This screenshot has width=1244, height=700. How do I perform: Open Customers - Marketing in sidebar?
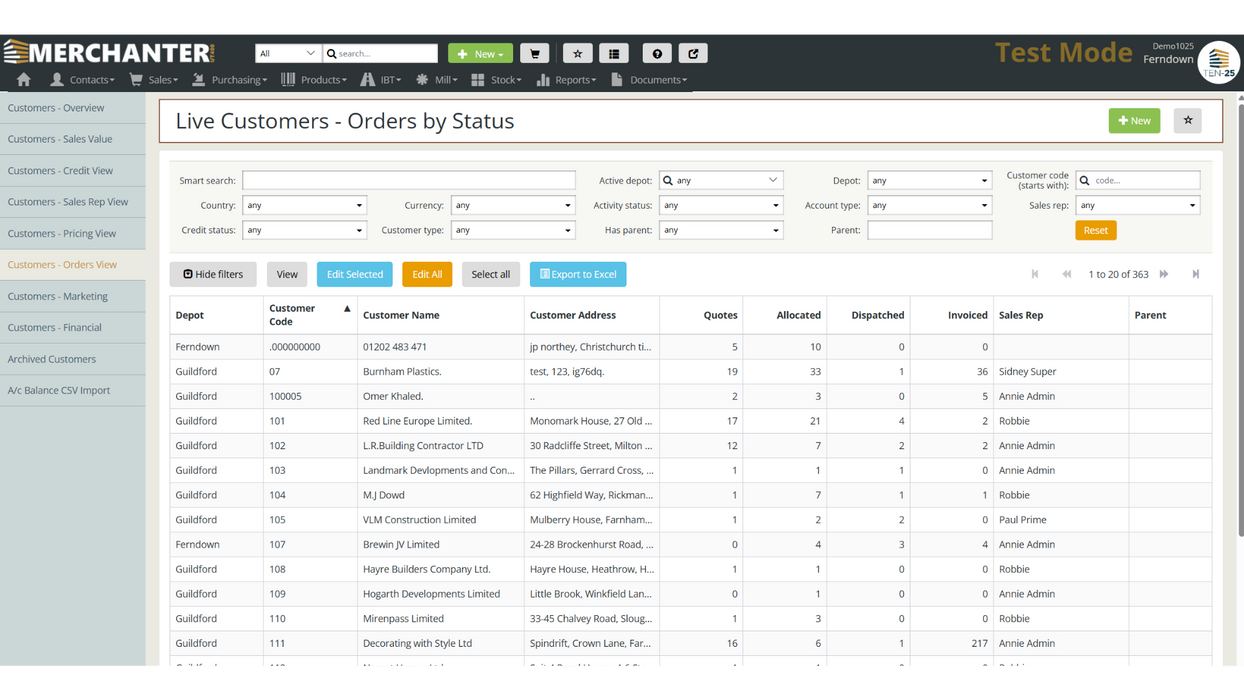point(72,296)
